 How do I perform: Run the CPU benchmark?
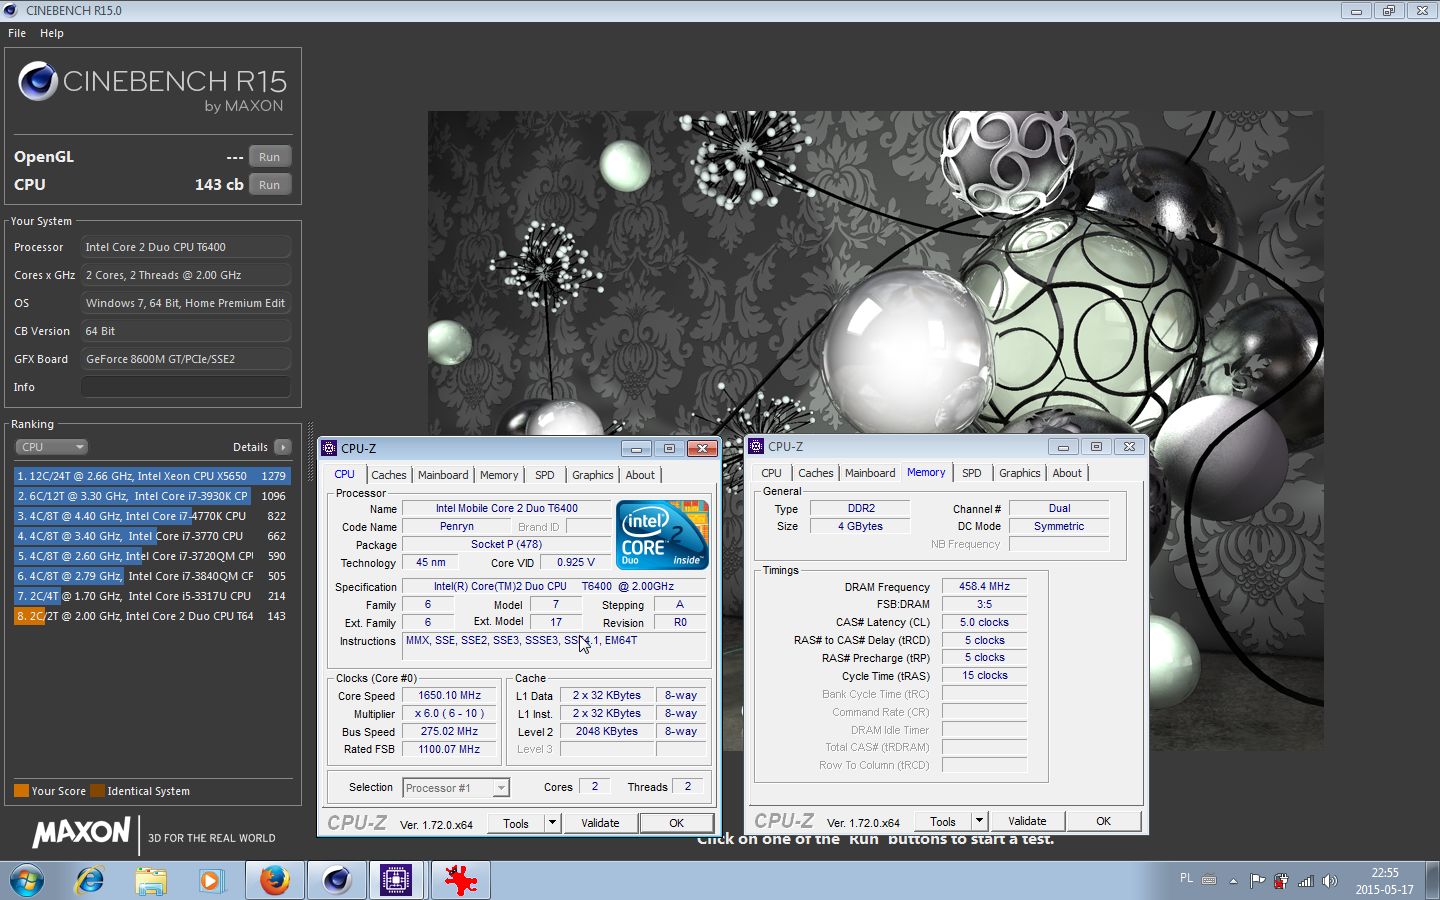(270, 185)
